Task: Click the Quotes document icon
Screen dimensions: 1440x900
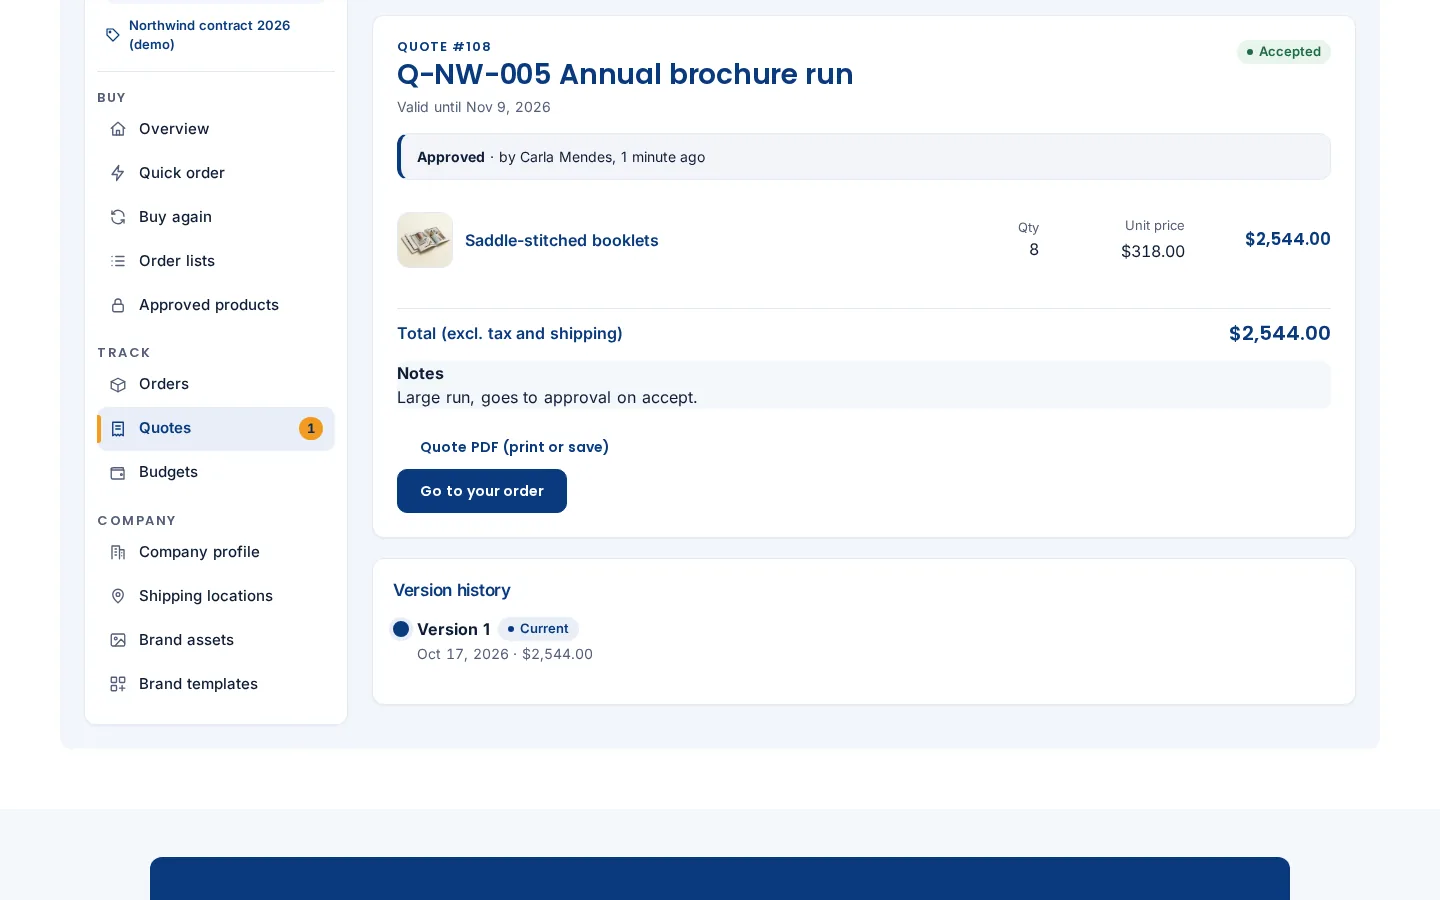Action: 118,428
